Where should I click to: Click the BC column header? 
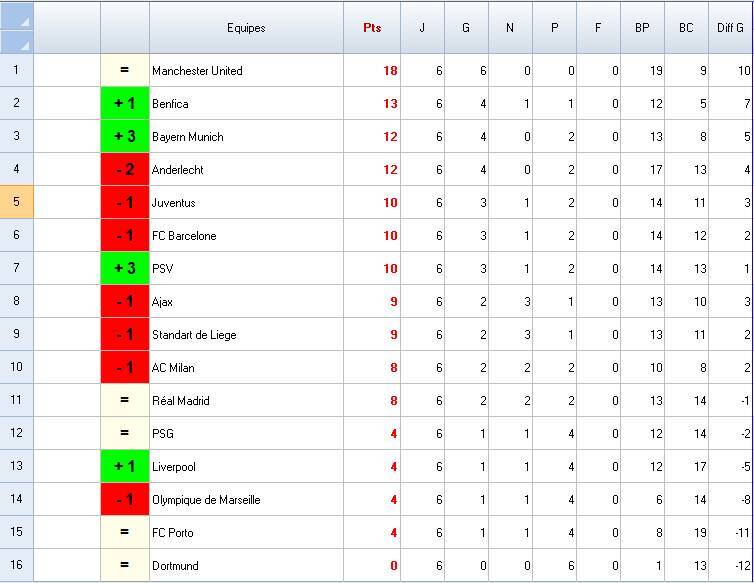click(x=686, y=28)
